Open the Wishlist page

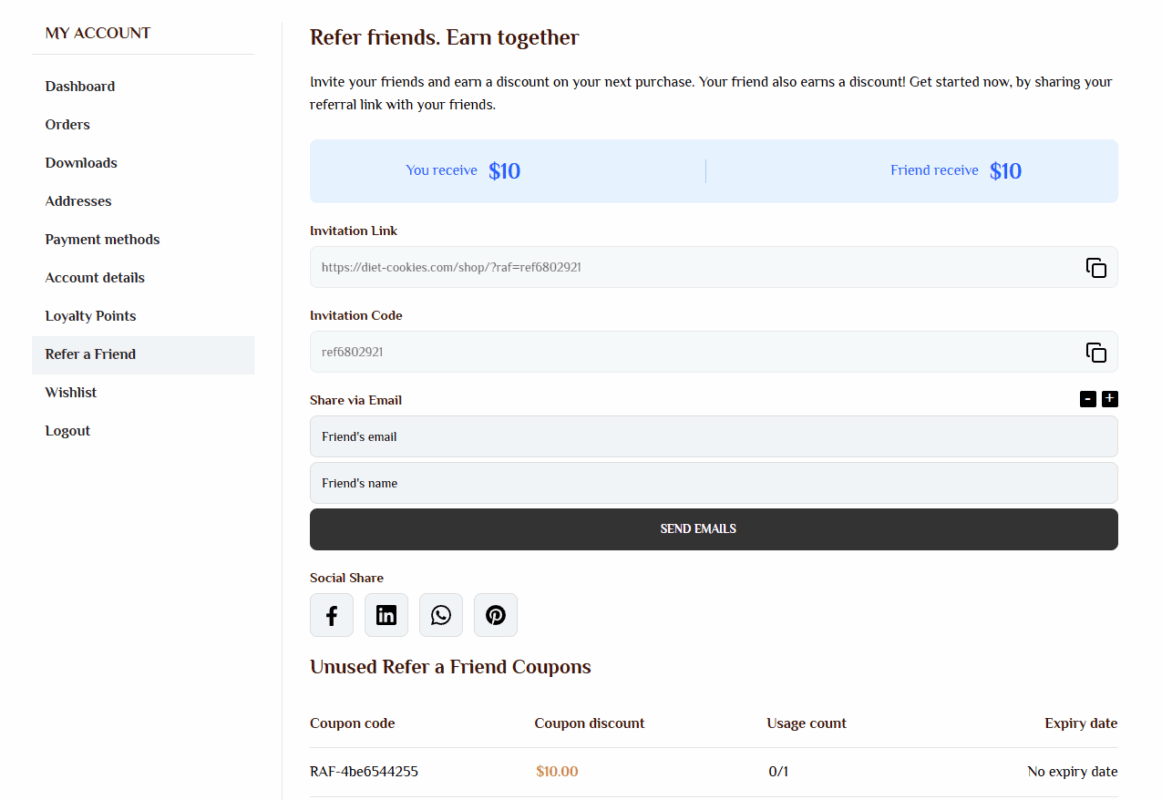(71, 393)
